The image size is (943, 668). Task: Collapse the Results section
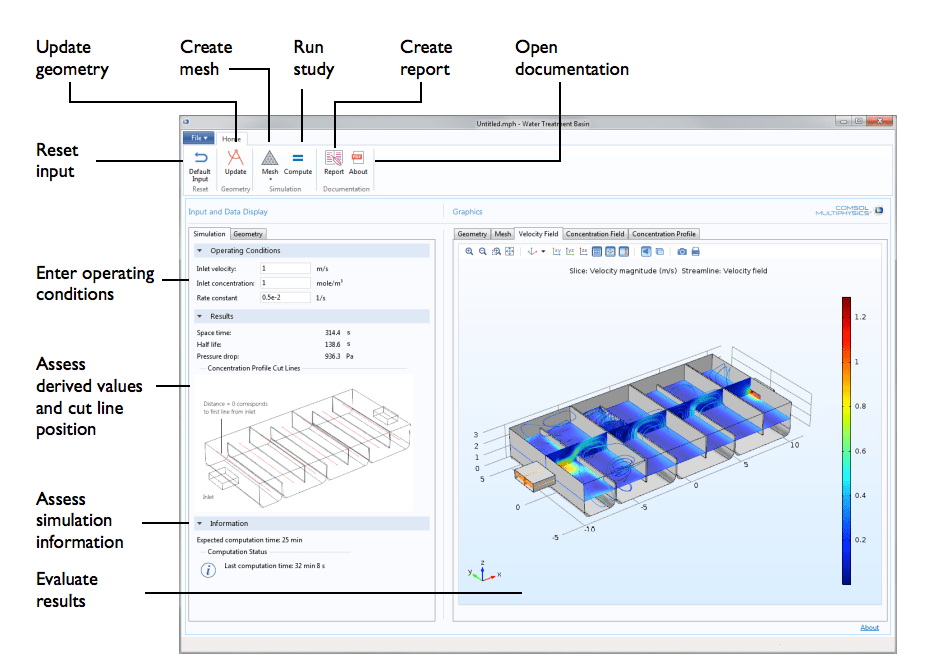coord(198,317)
